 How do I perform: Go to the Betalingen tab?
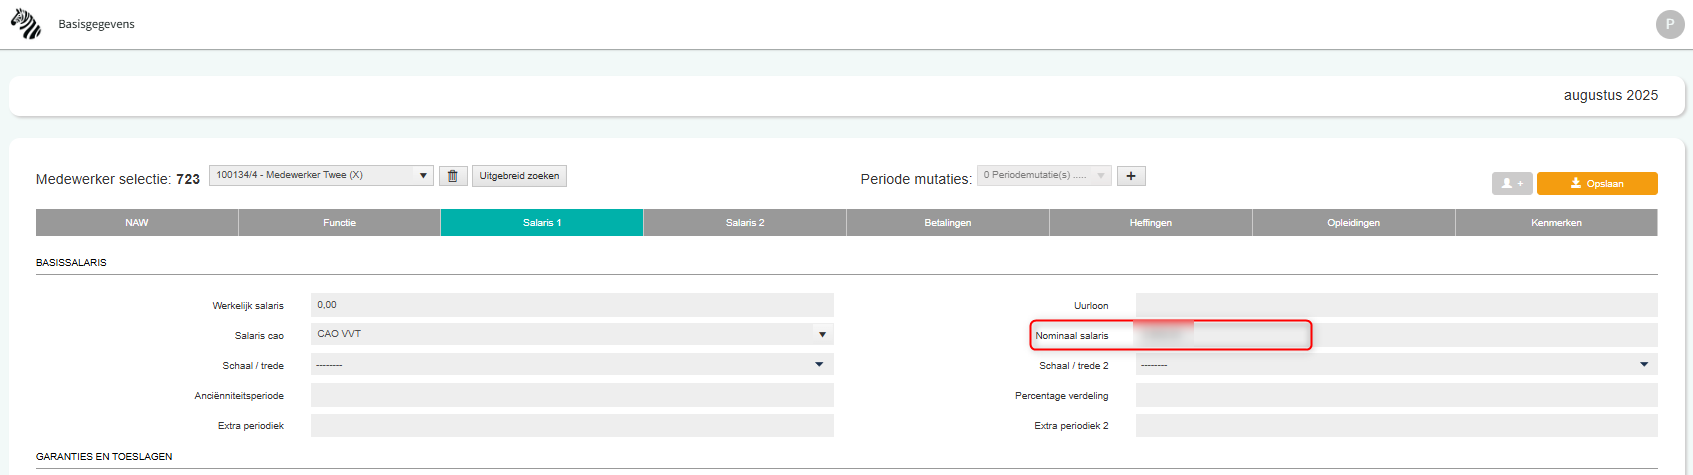[x=947, y=223]
